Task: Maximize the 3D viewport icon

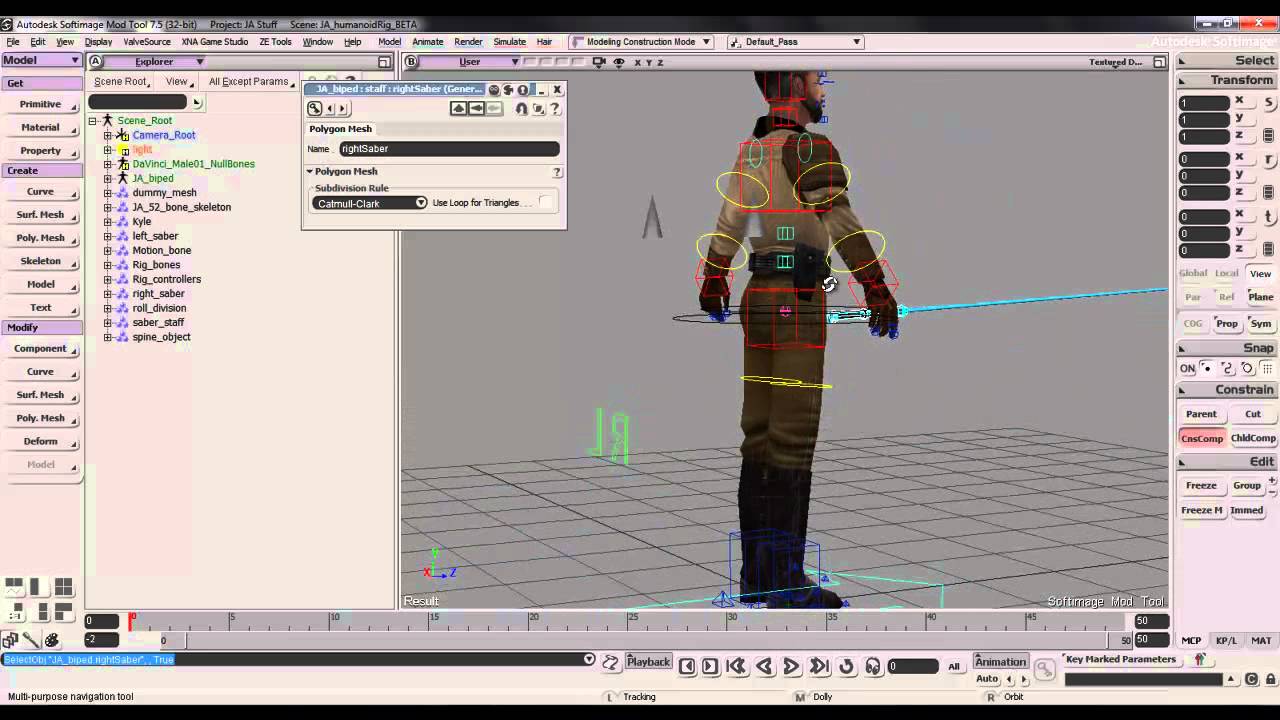Action: tap(1160, 62)
